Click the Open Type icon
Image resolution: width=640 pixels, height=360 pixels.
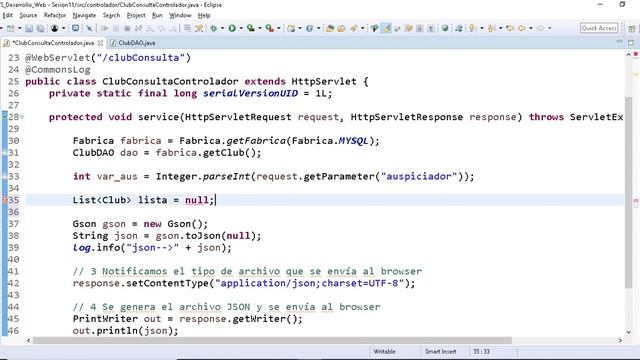[x=330, y=28]
